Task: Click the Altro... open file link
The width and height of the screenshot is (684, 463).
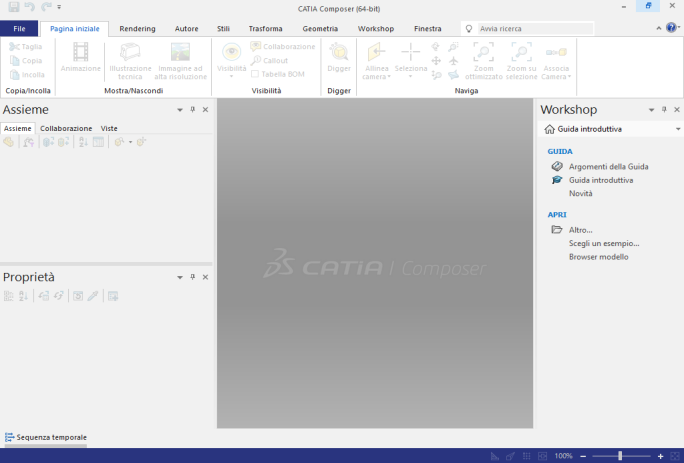Action: 580,230
